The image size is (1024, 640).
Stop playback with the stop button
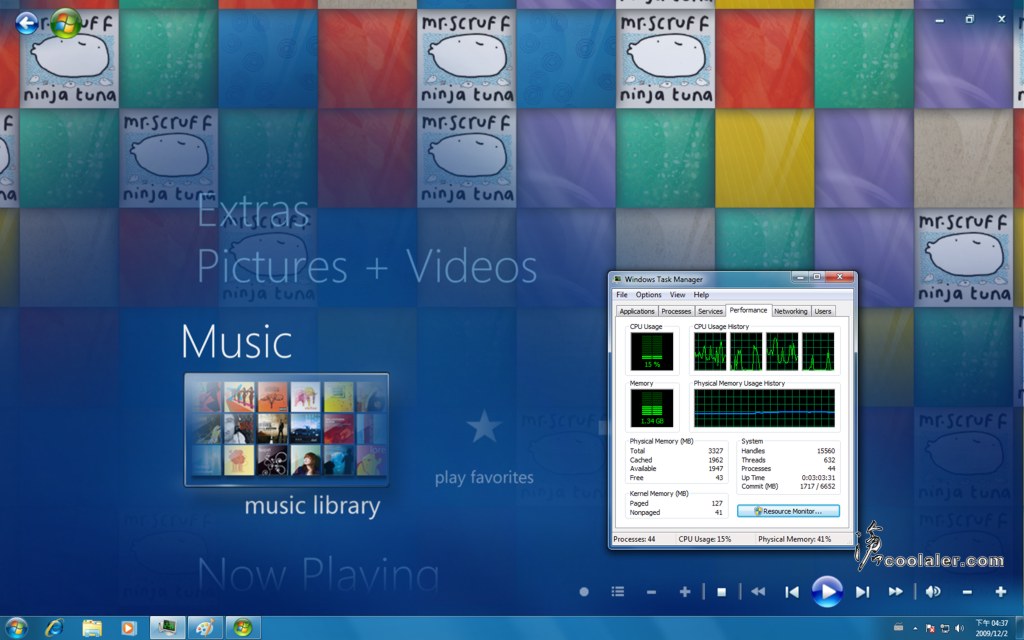722,592
